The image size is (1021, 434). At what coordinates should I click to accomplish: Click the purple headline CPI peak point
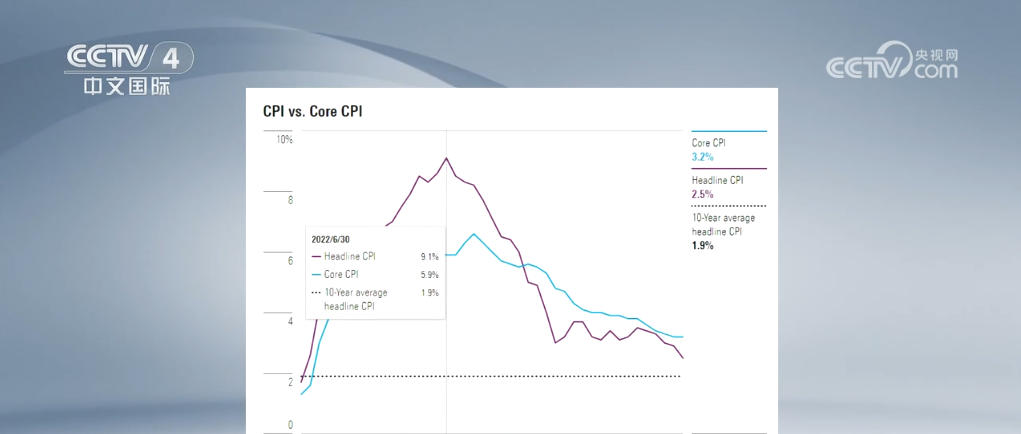point(446,158)
